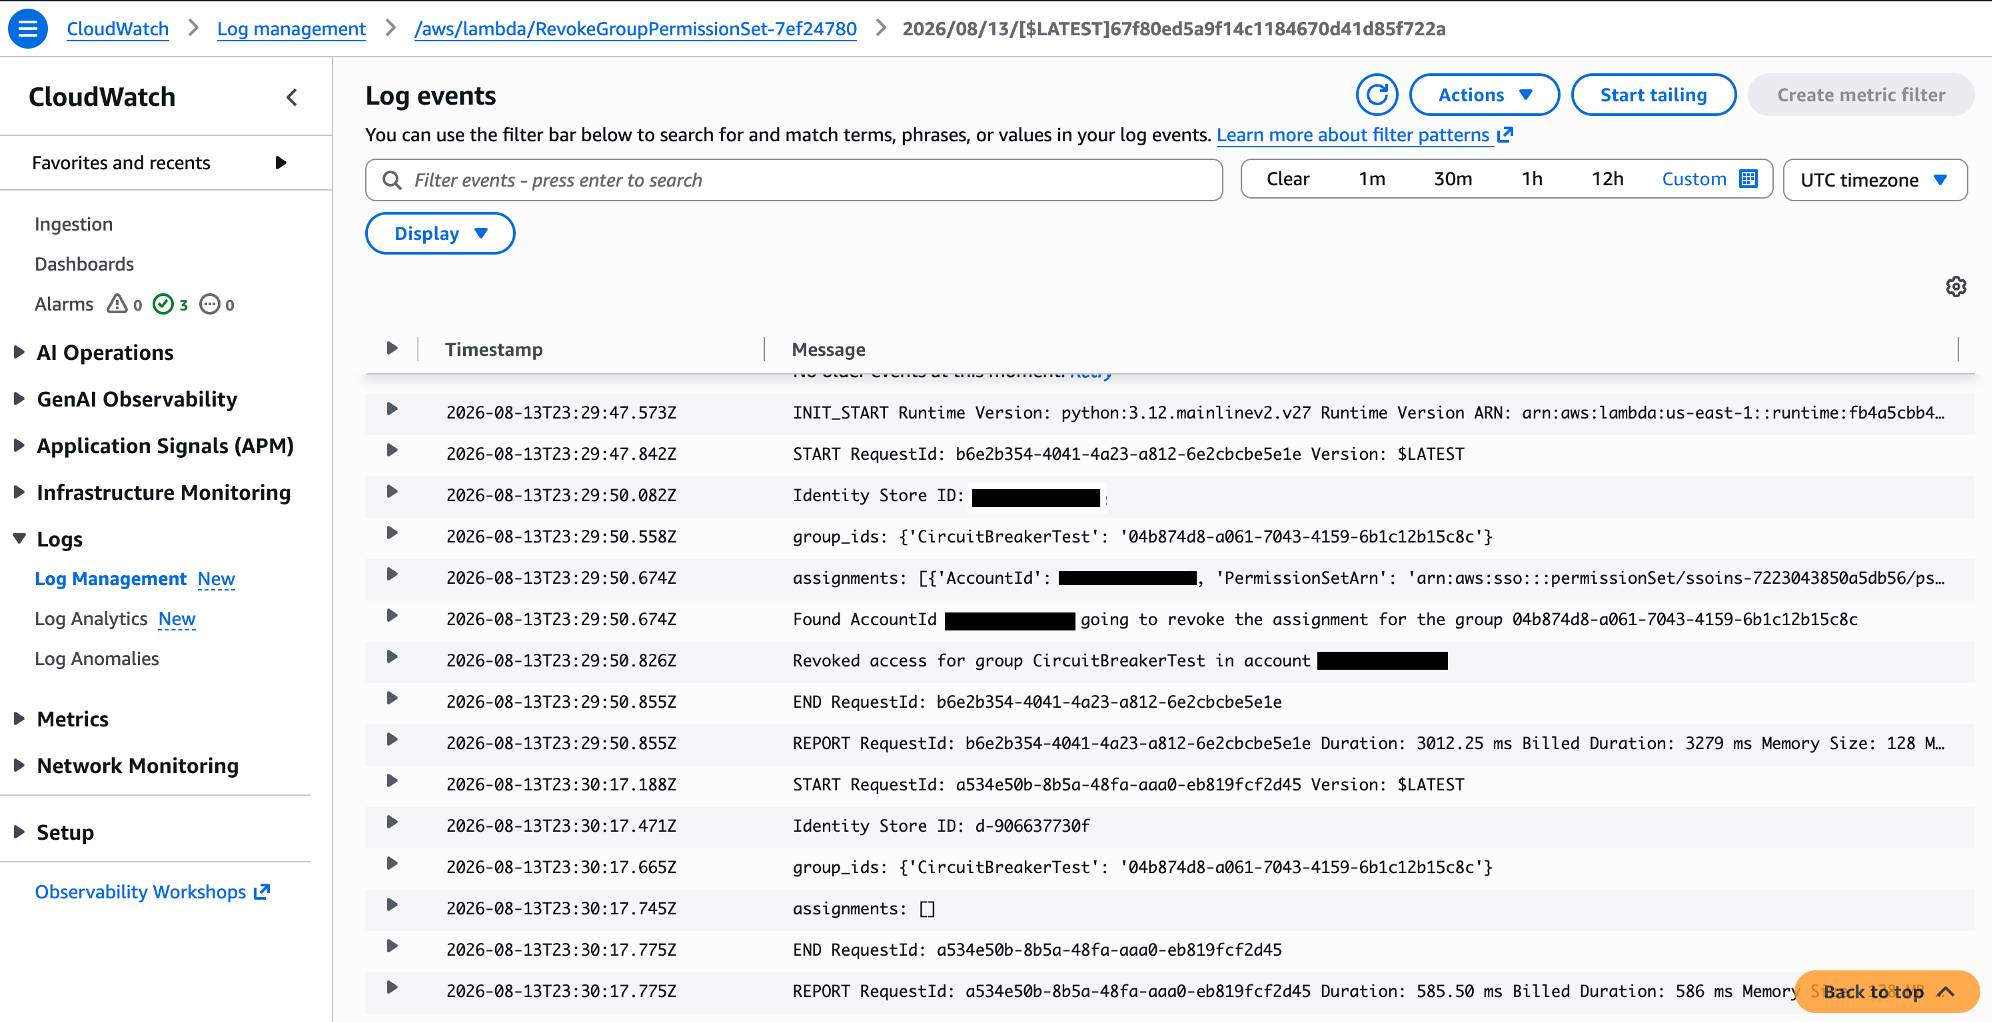
Task: Select the 12h time range
Action: (1607, 179)
